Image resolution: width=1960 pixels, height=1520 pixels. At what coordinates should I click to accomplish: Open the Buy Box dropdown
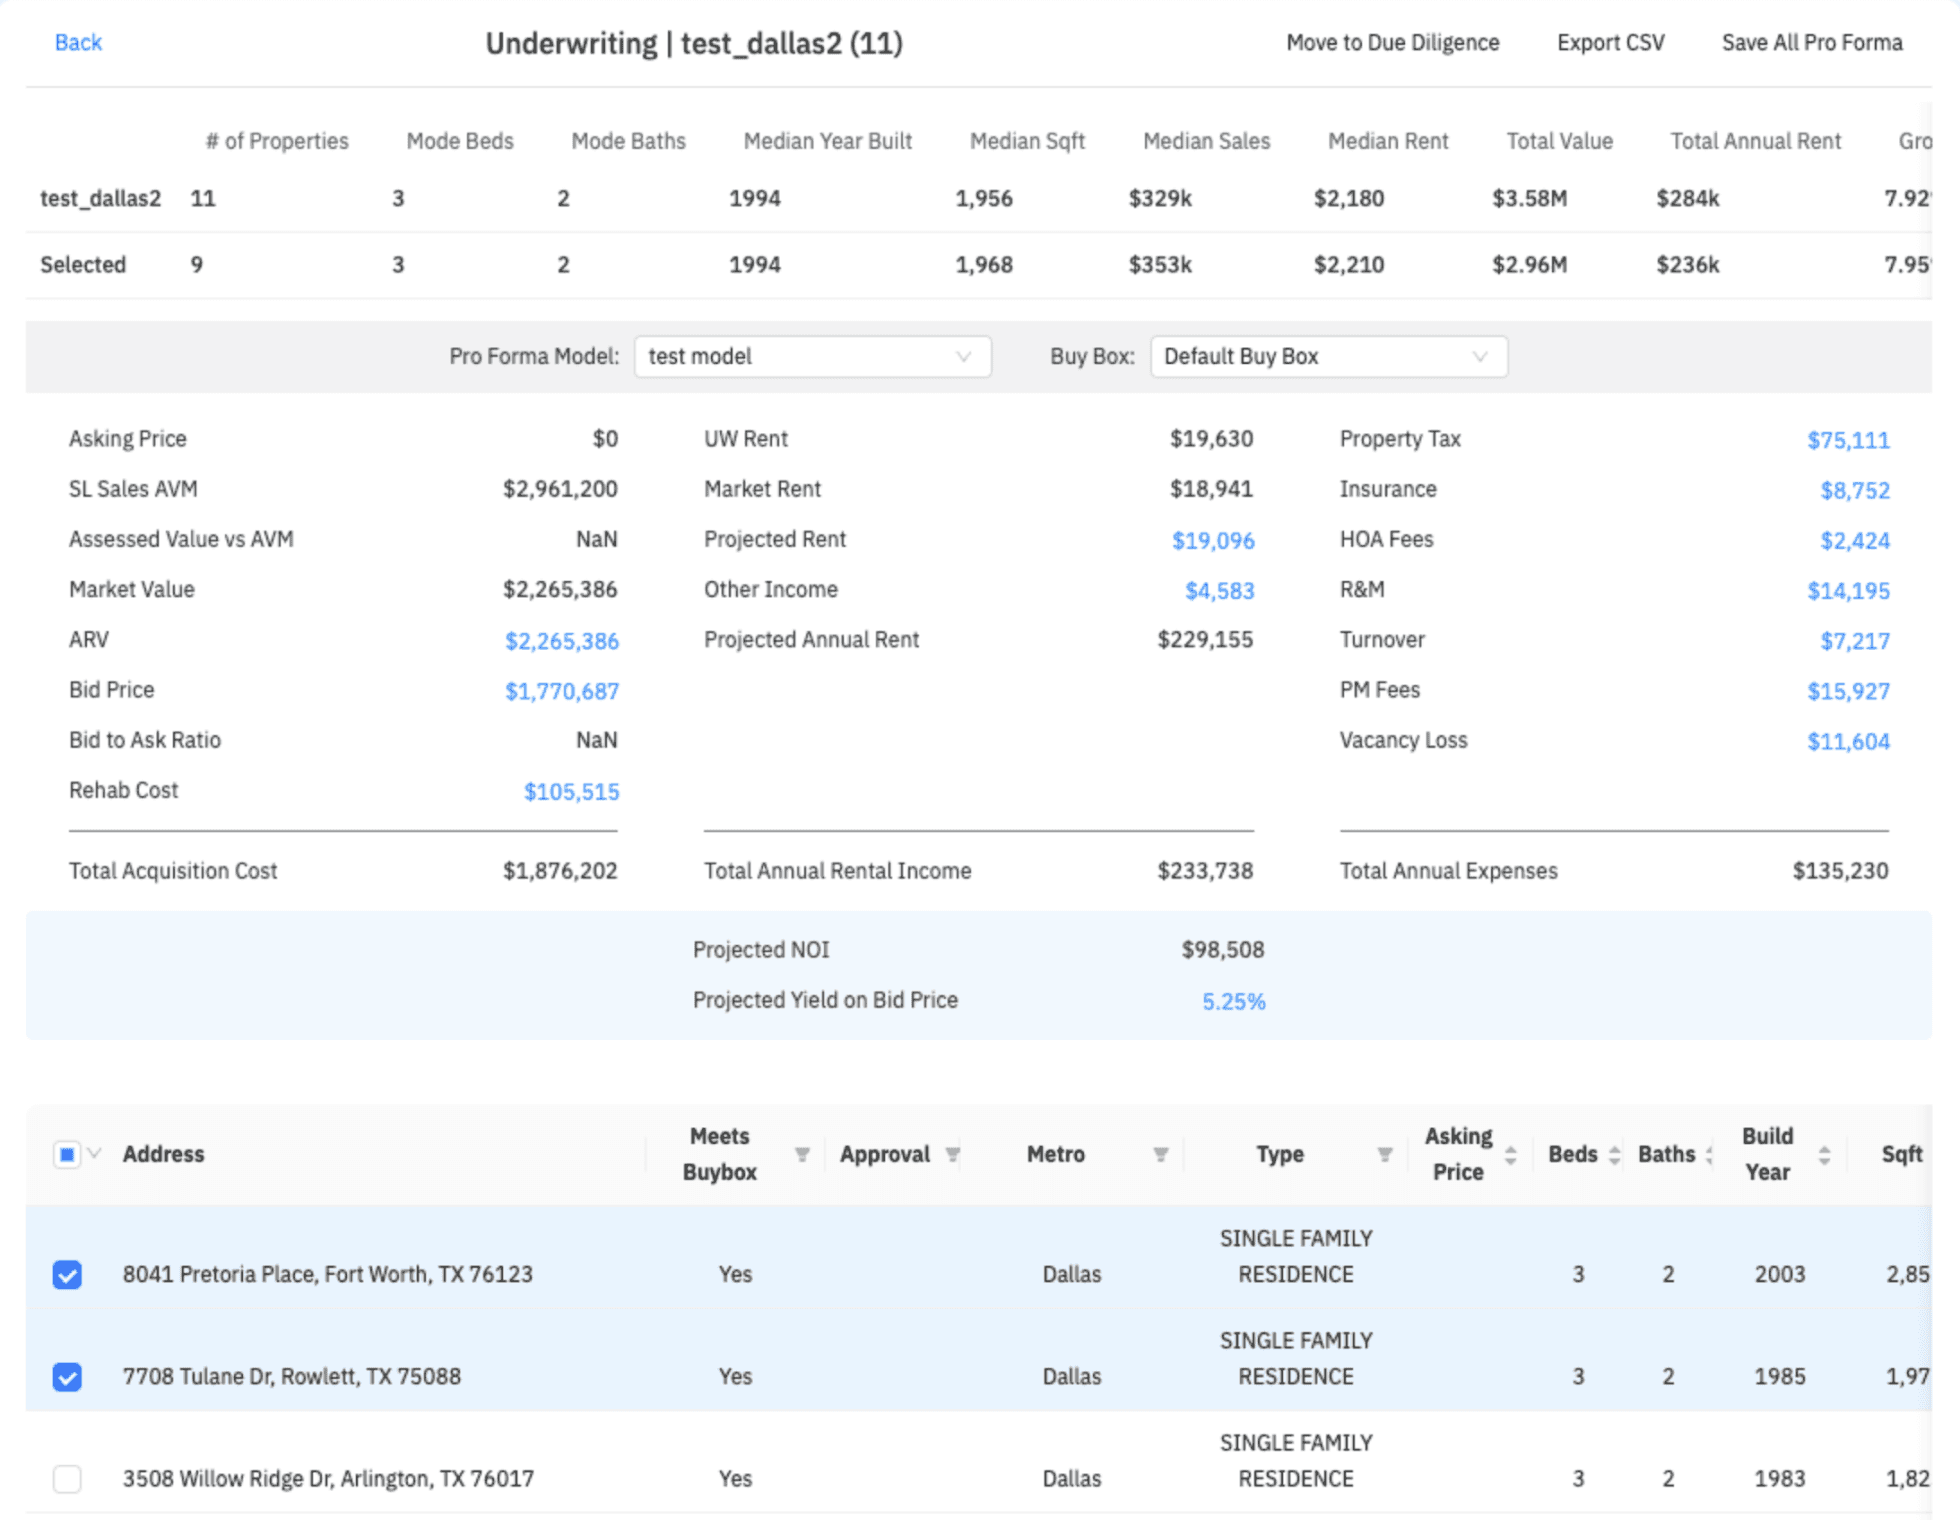pos(1328,357)
